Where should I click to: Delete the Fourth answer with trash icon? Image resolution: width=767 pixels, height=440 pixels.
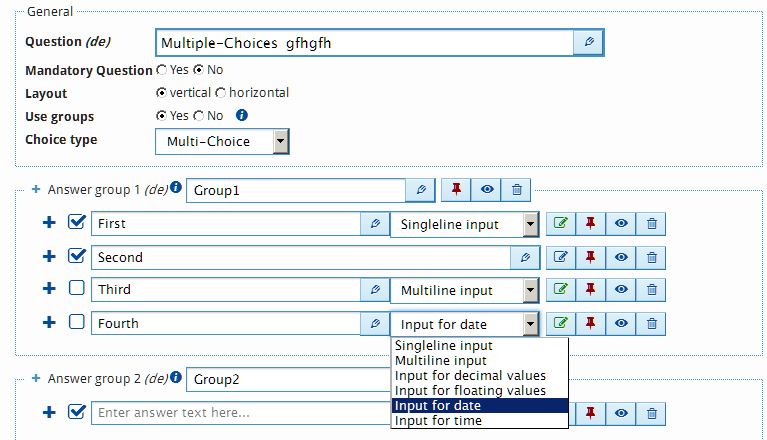pos(651,323)
